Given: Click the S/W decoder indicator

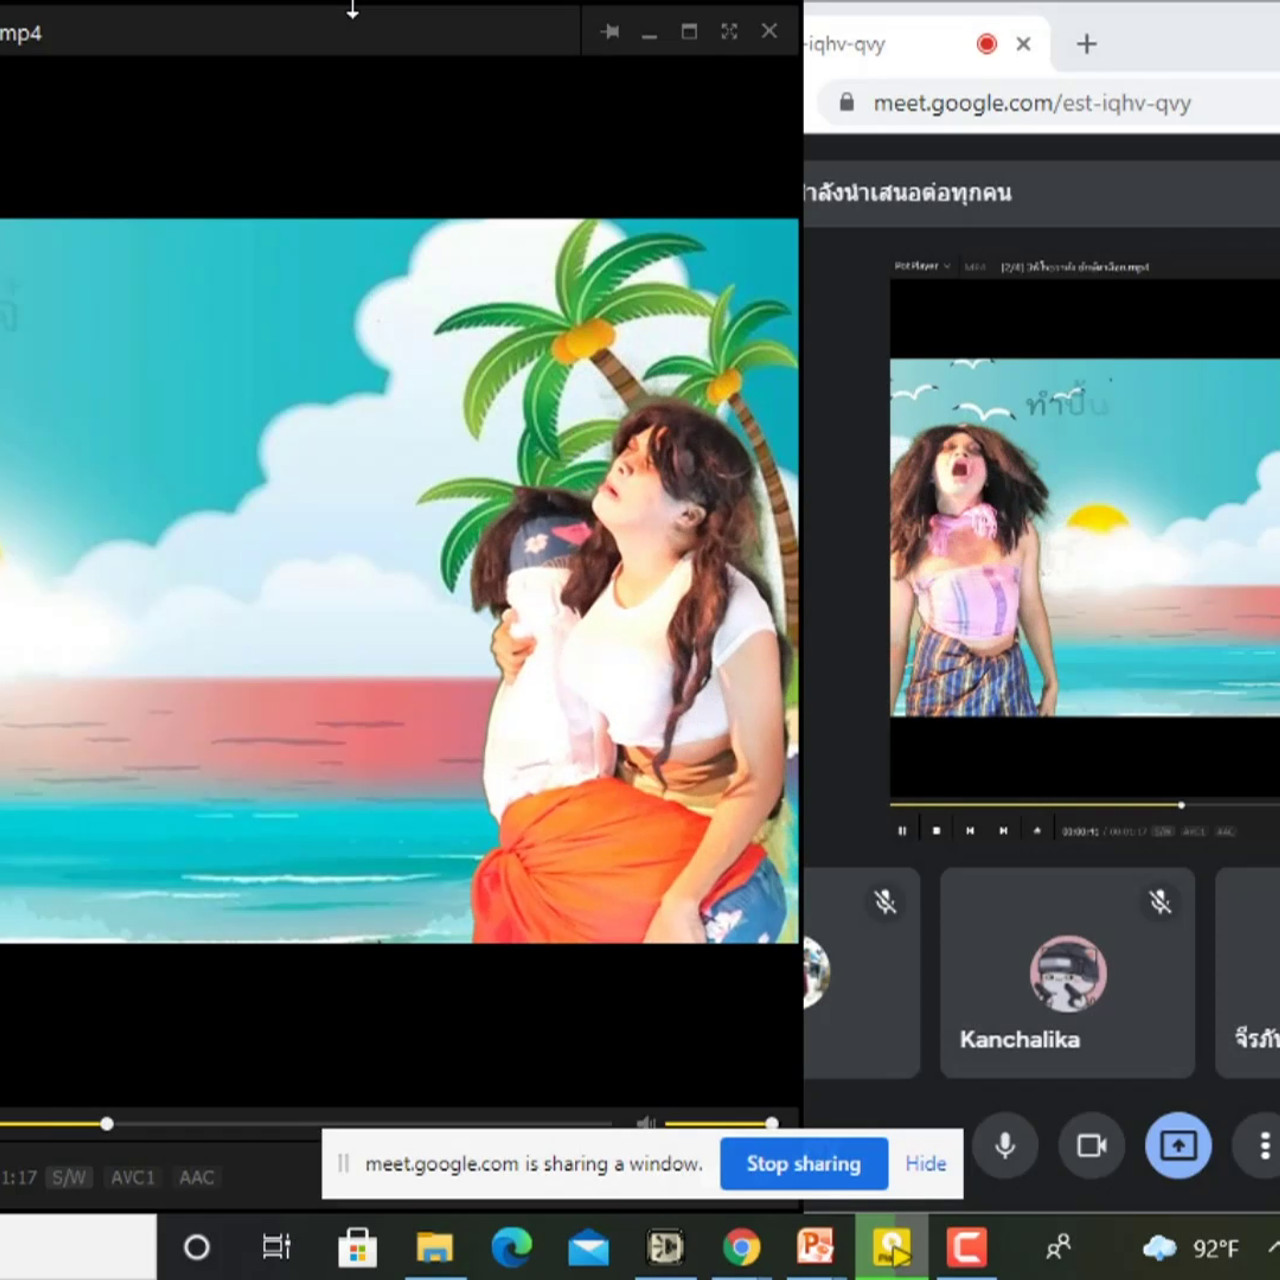Looking at the screenshot, I should (x=69, y=1177).
